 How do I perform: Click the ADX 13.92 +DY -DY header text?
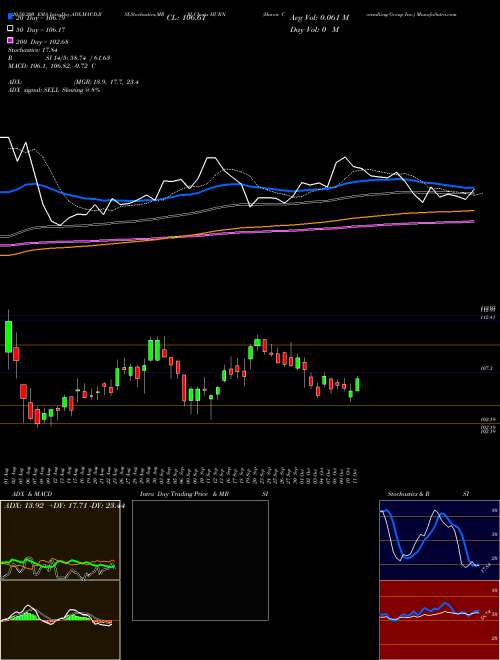[x=64, y=504]
